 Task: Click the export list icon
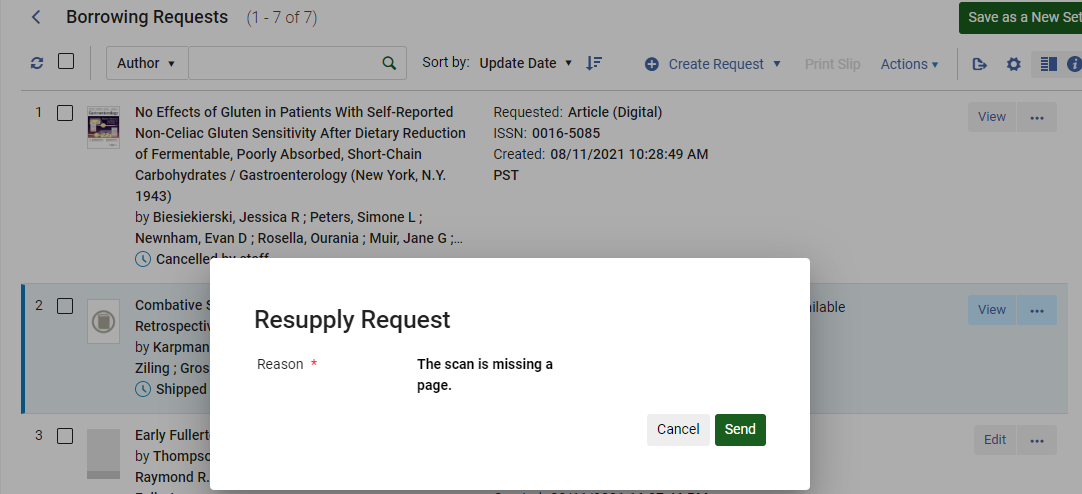pyautogui.click(x=980, y=64)
